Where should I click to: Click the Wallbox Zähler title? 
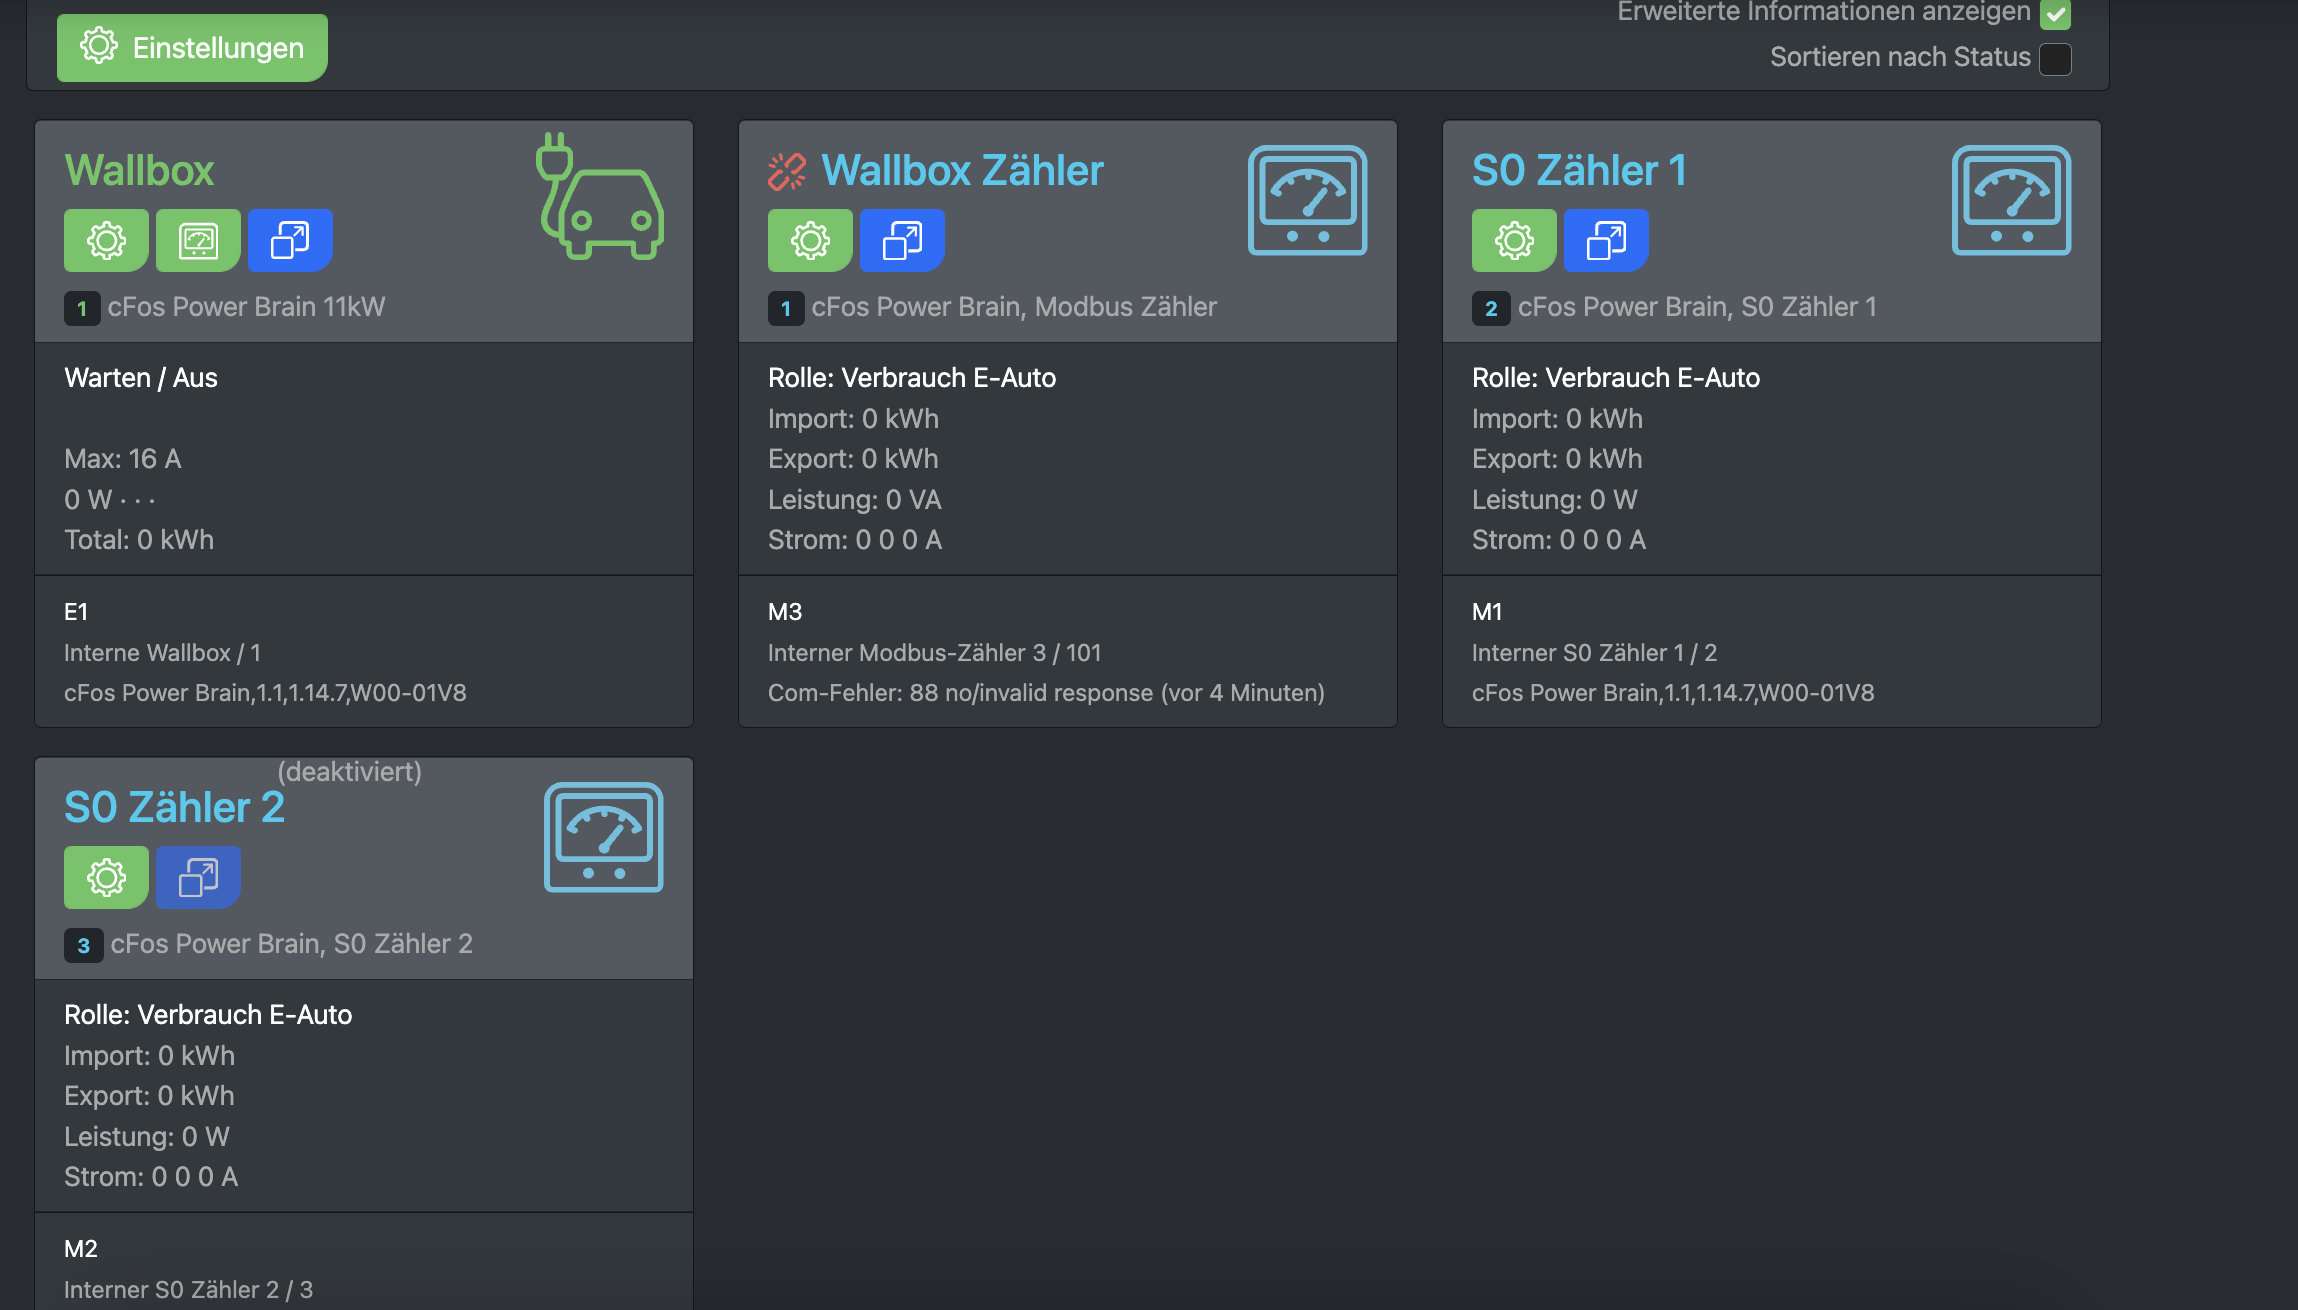pyautogui.click(x=962, y=170)
